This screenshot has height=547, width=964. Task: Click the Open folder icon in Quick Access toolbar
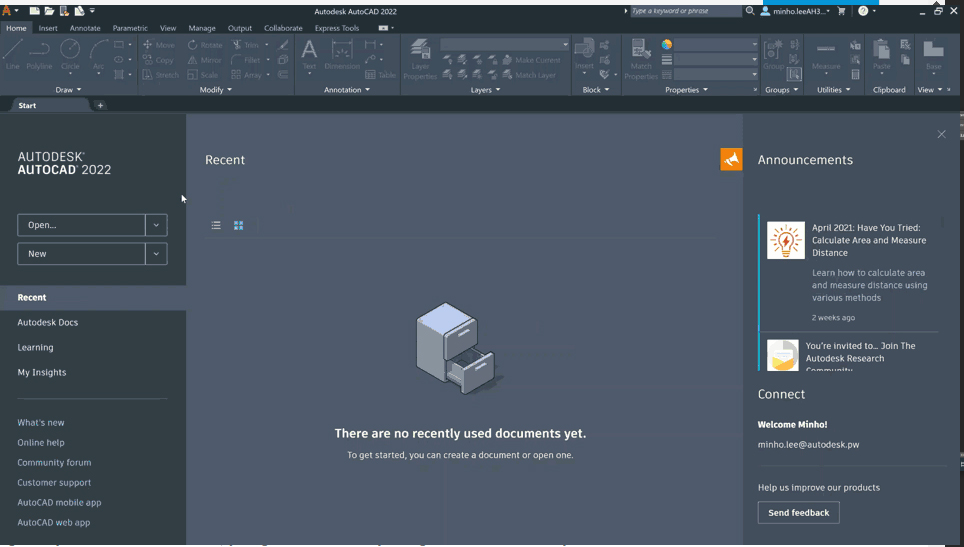pyautogui.click(x=49, y=11)
